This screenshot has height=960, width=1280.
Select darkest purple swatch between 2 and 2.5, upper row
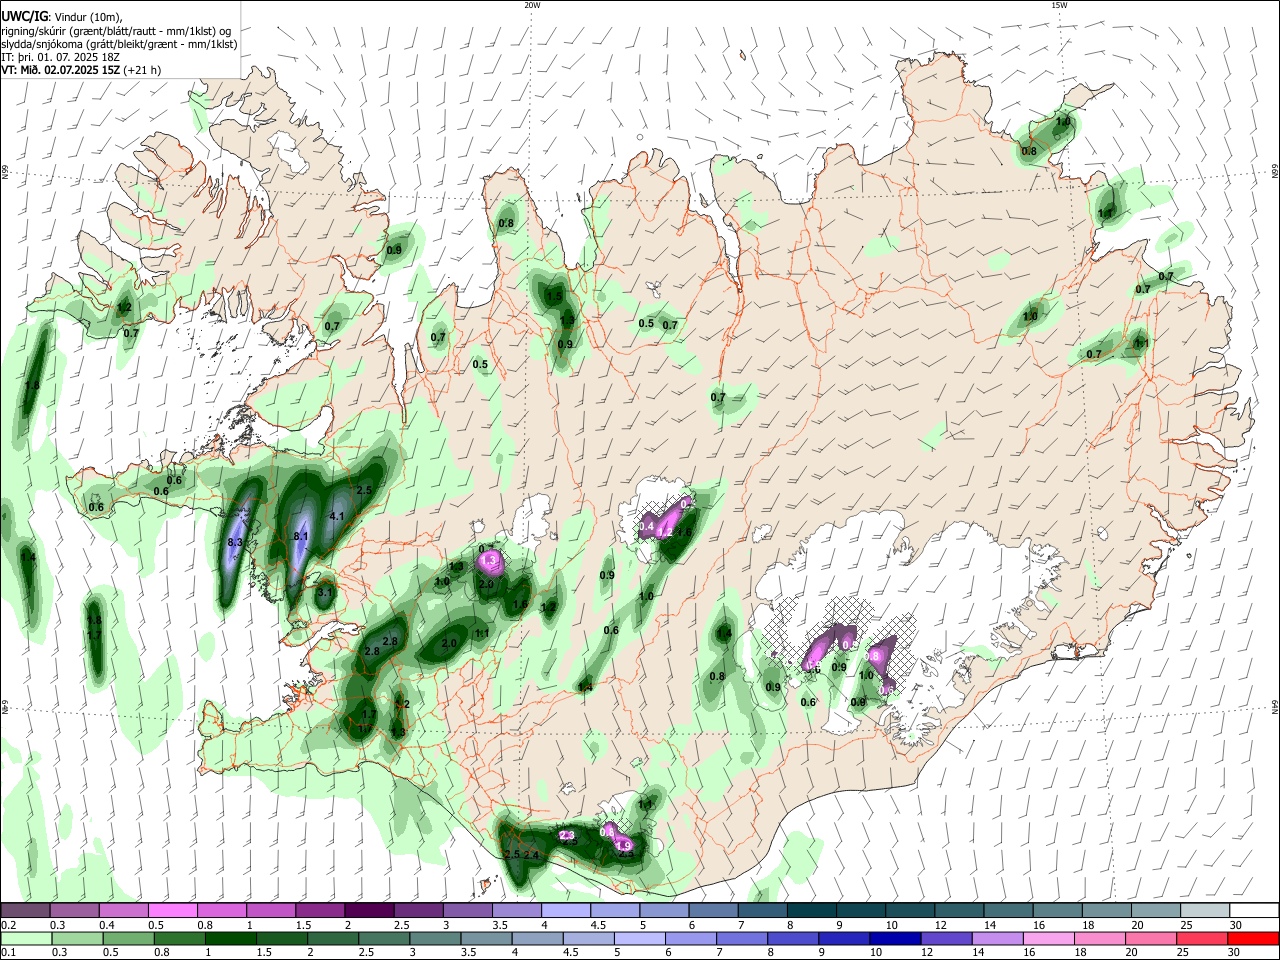[369, 911]
